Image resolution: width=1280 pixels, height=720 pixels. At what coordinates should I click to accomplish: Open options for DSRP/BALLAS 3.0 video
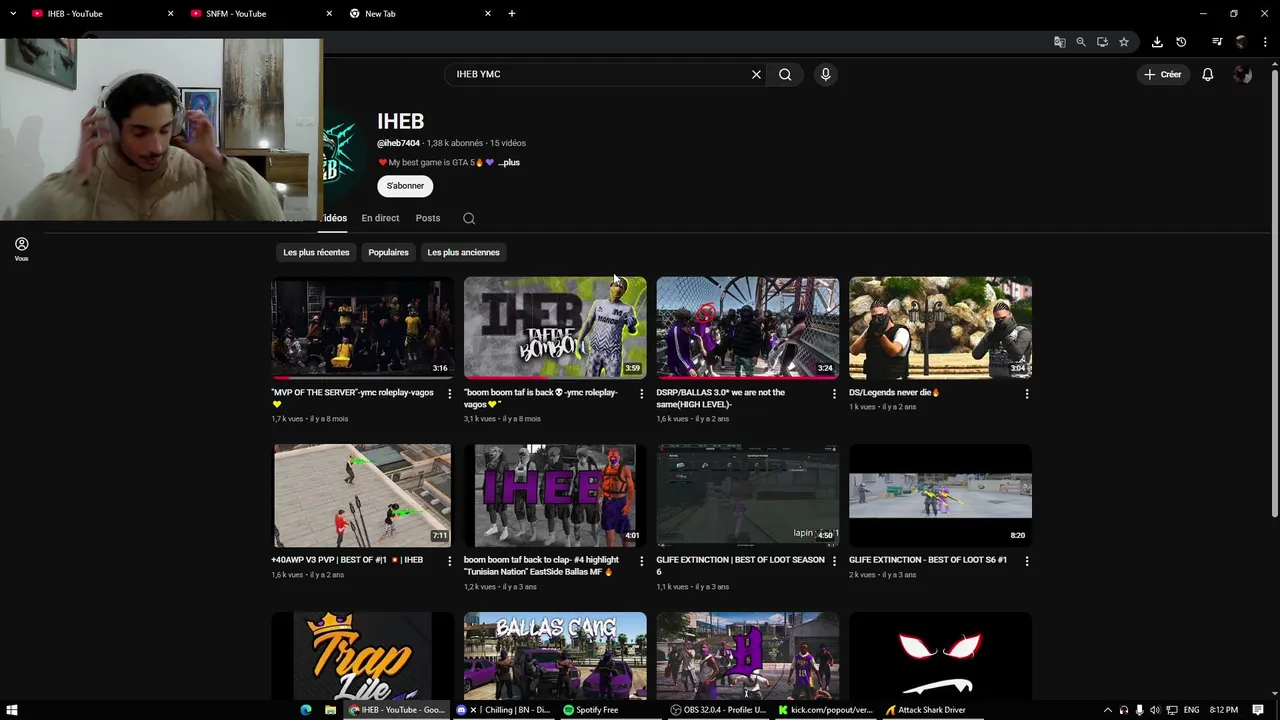[x=834, y=394]
